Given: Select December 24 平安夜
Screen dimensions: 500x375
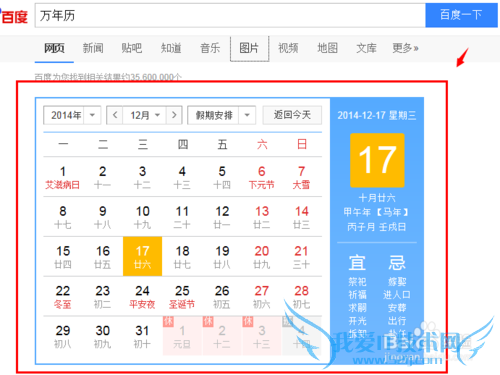Looking at the screenshot, I should tap(142, 297).
